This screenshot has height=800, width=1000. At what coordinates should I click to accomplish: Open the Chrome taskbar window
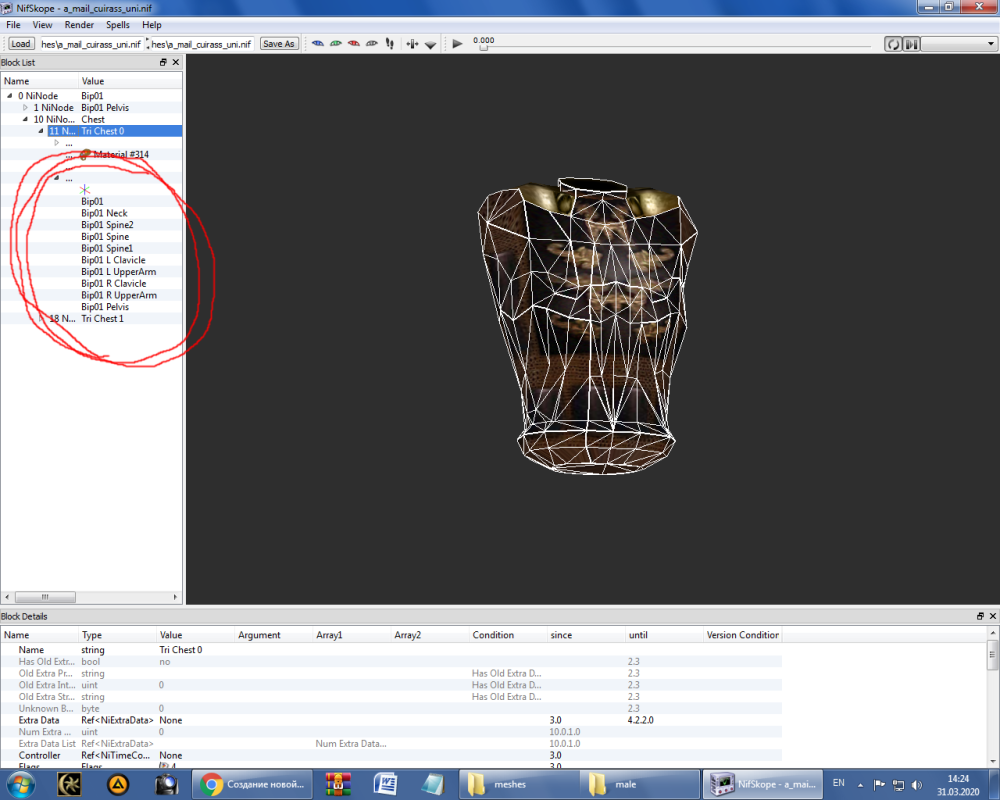(x=252, y=784)
